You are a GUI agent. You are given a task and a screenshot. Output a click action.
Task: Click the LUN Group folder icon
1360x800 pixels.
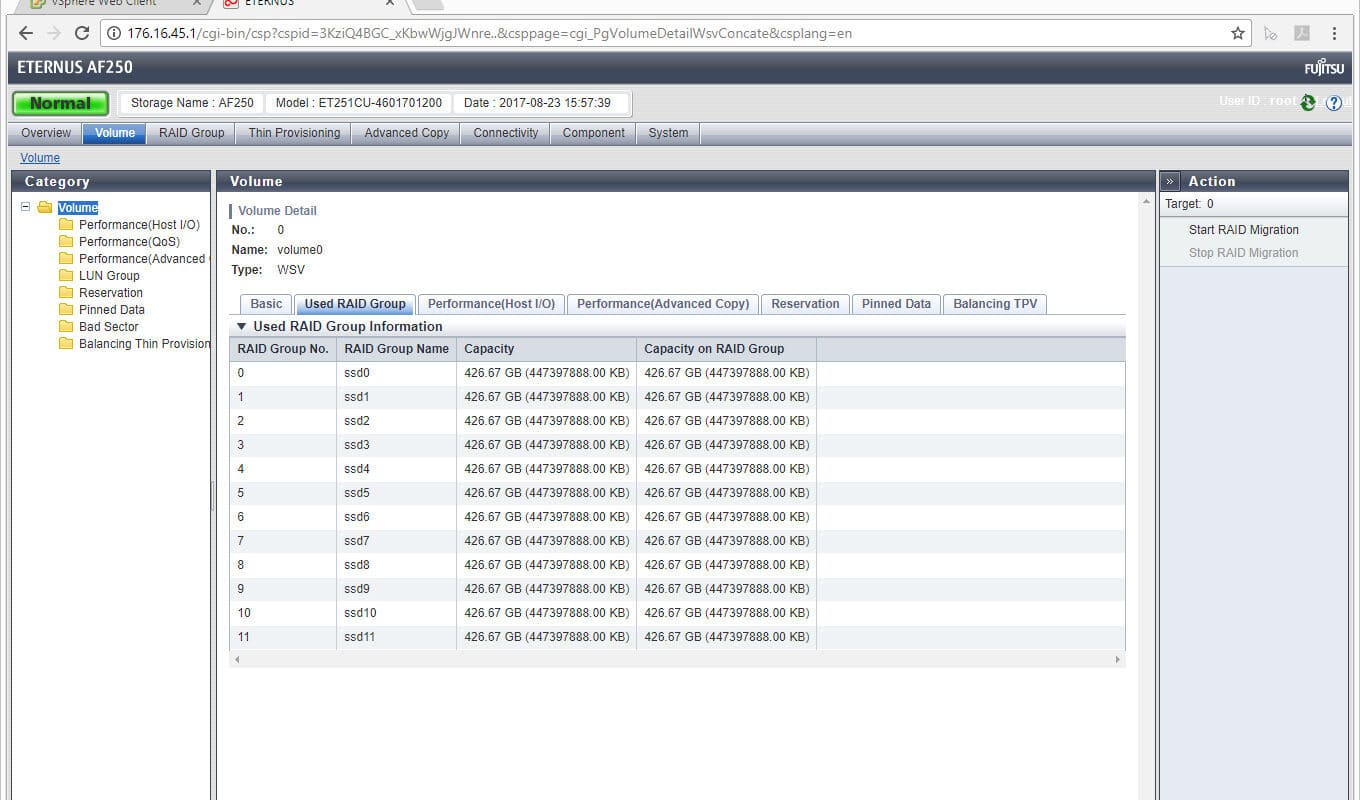66,276
